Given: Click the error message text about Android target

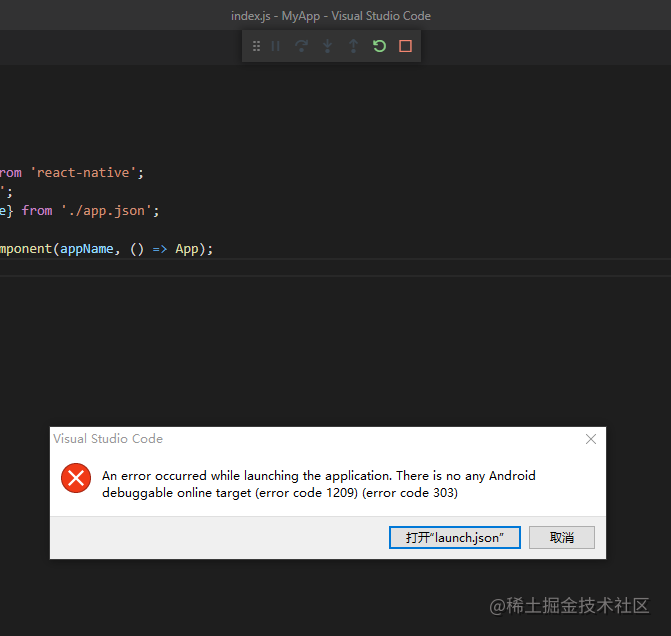Looking at the screenshot, I should [x=318, y=484].
